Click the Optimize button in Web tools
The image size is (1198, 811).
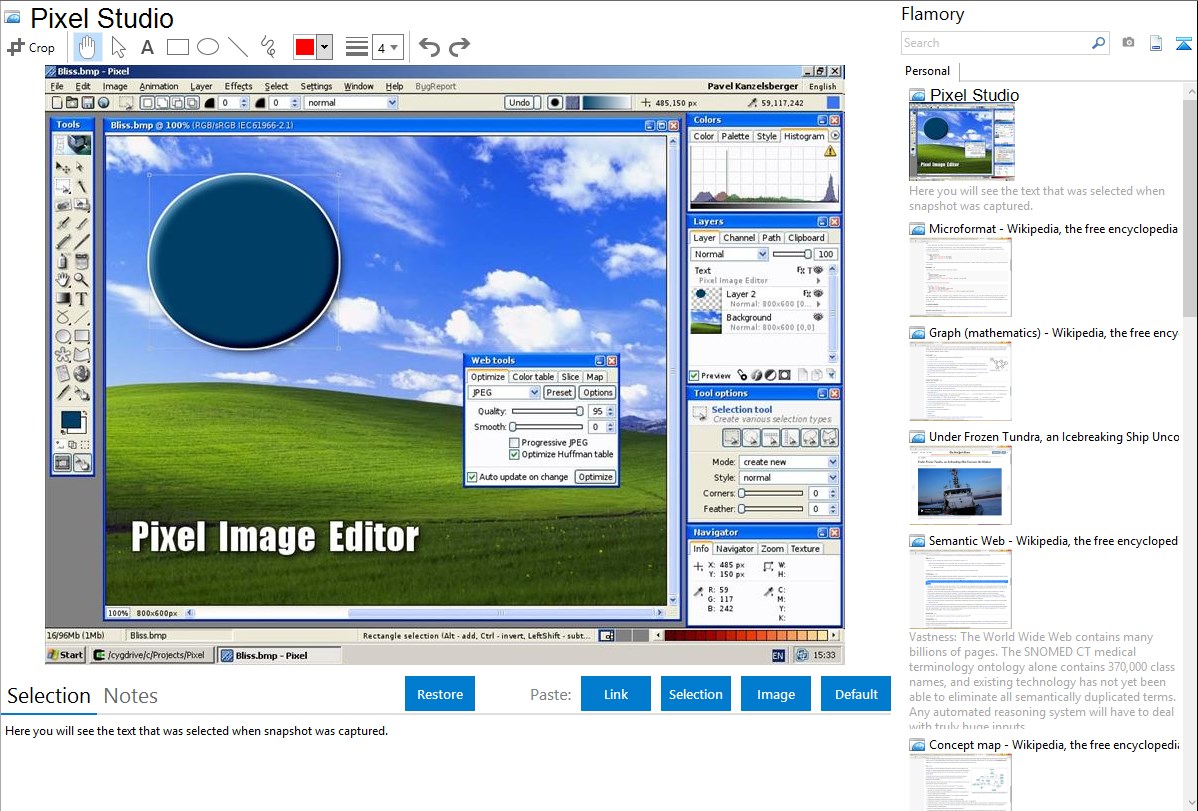click(x=595, y=477)
